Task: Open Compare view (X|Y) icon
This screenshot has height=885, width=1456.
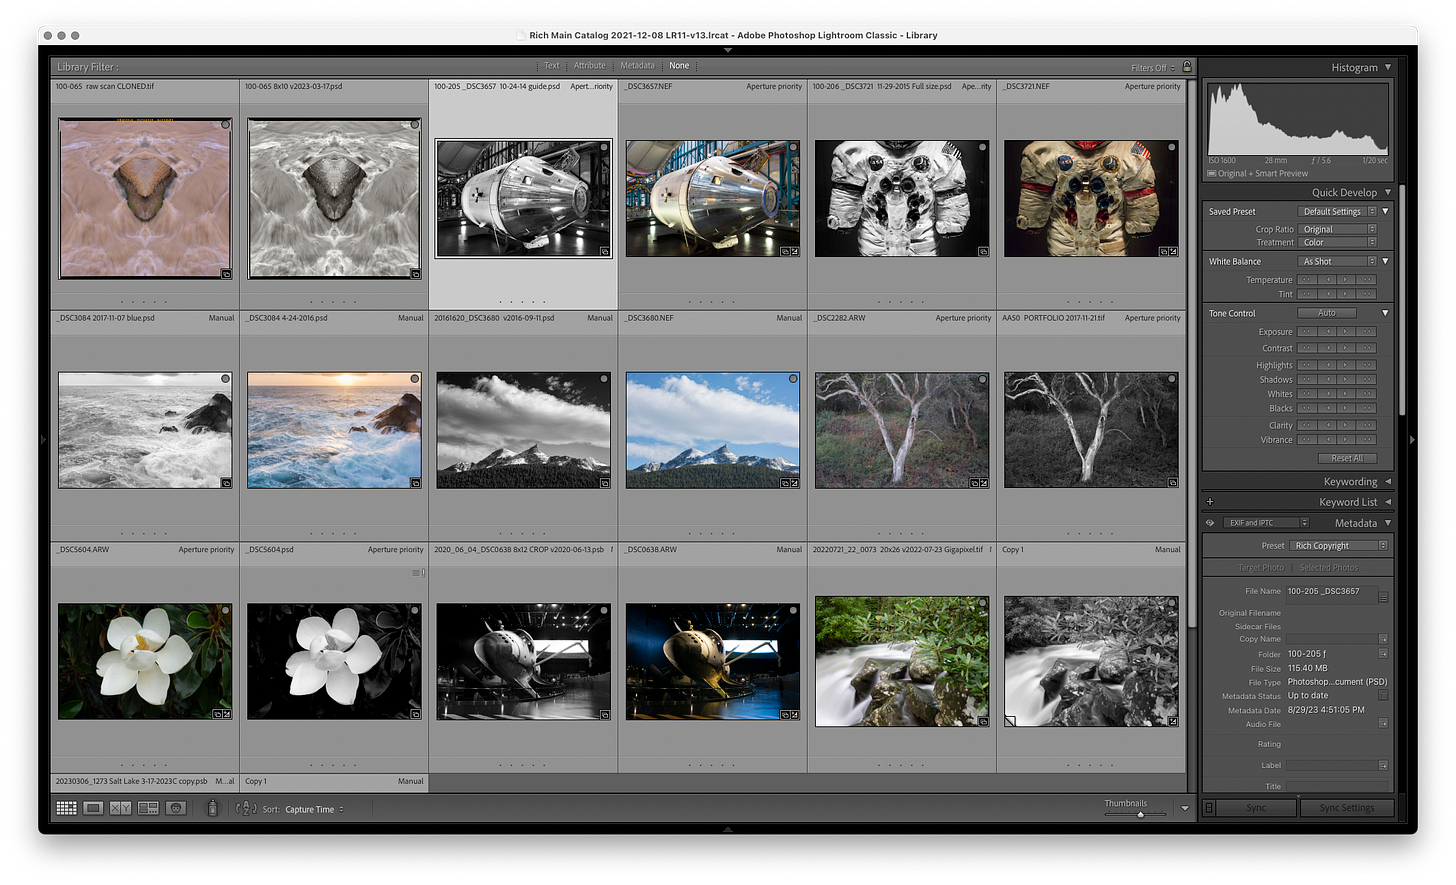Action: tap(120, 808)
